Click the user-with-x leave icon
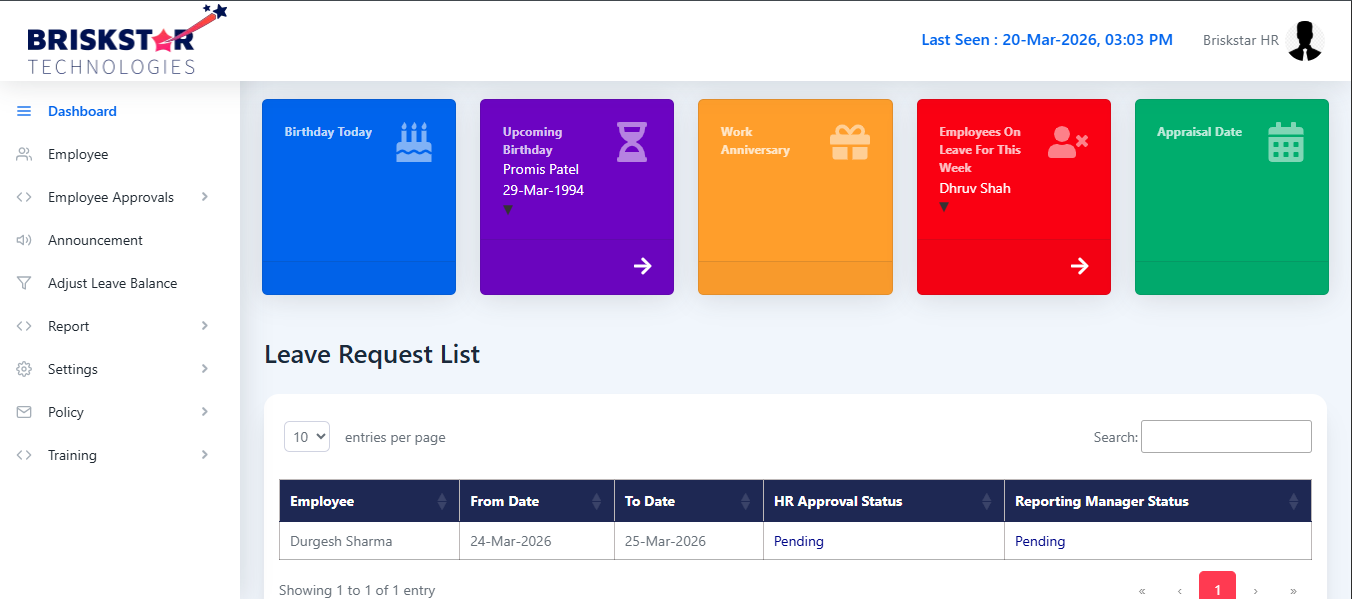 click(x=1067, y=142)
